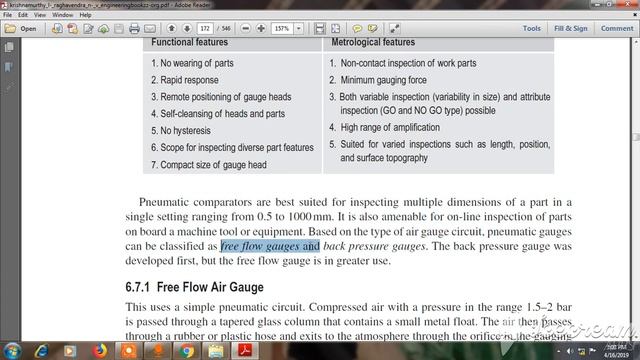Open the Tools pane
Image resolution: width=640 pixels, height=360 pixels.
pos(531,29)
